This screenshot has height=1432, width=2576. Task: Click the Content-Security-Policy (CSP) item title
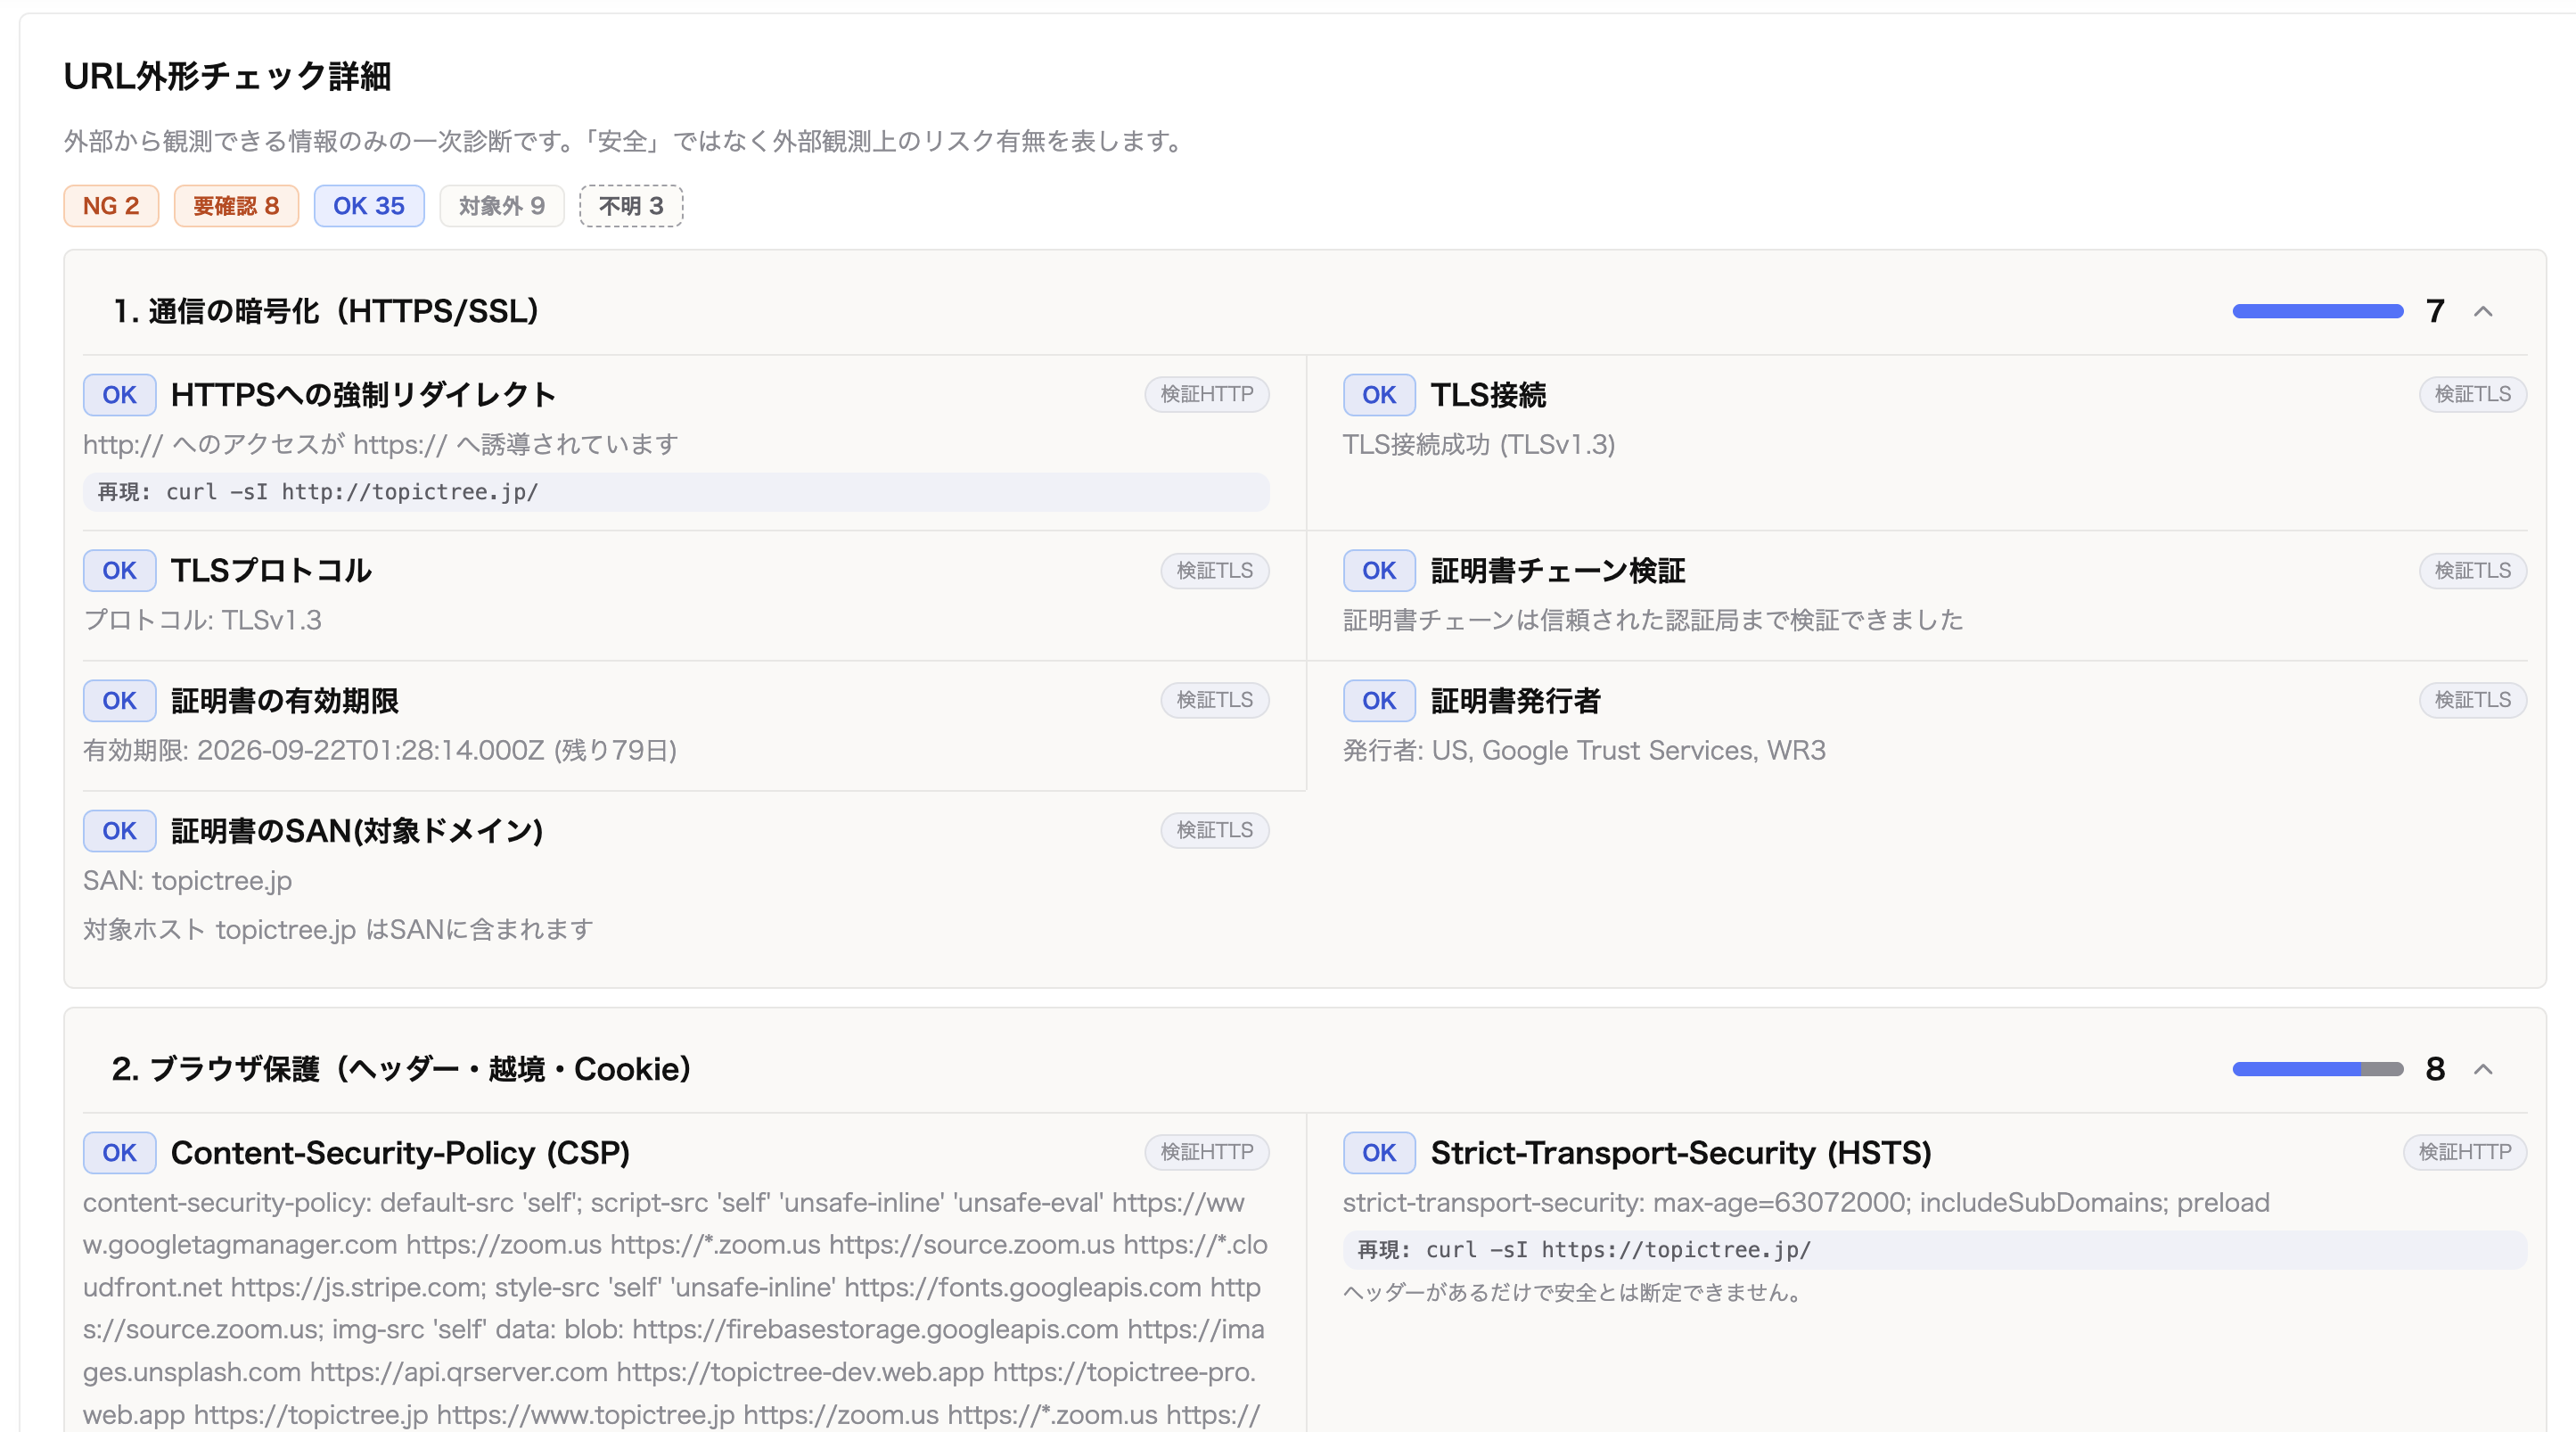(x=401, y=1153)
